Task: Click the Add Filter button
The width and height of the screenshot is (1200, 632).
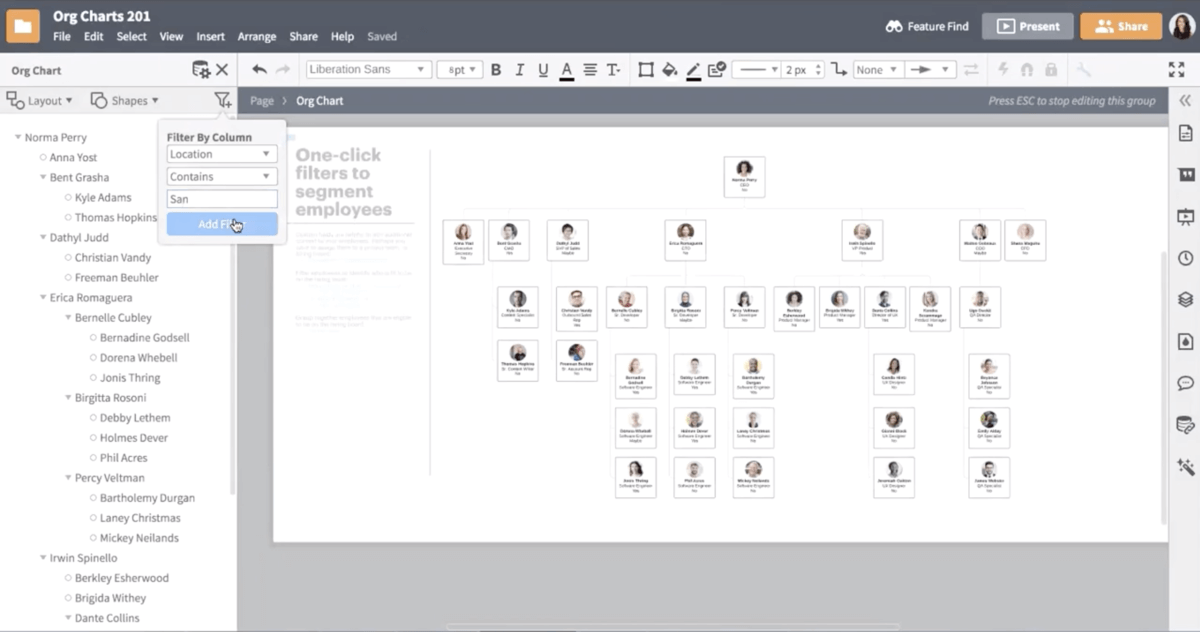Action: pos(222,224)
